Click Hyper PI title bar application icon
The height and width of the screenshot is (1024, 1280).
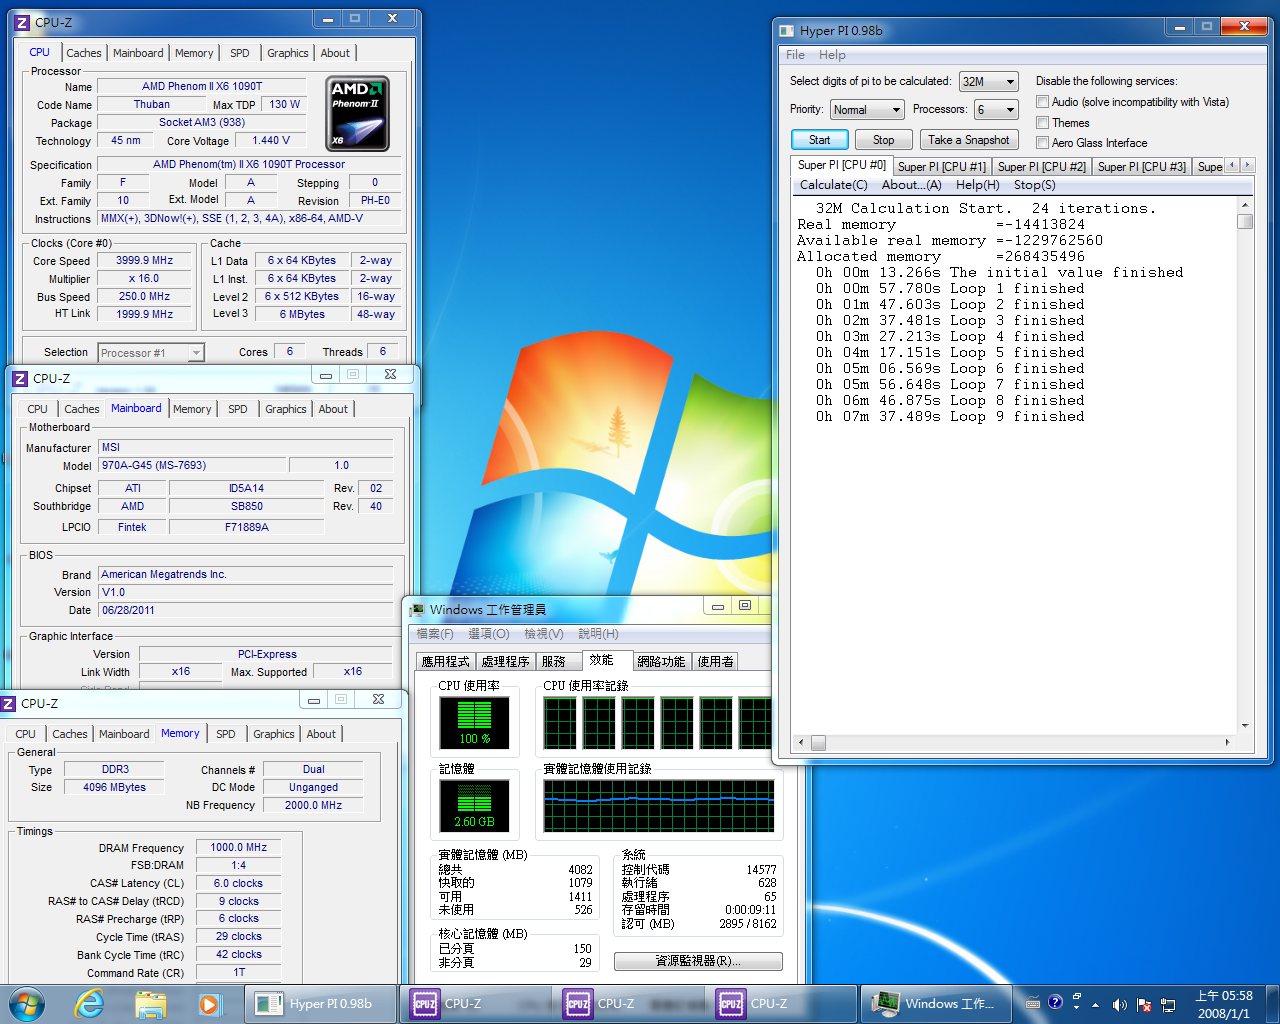pos(786,30)
